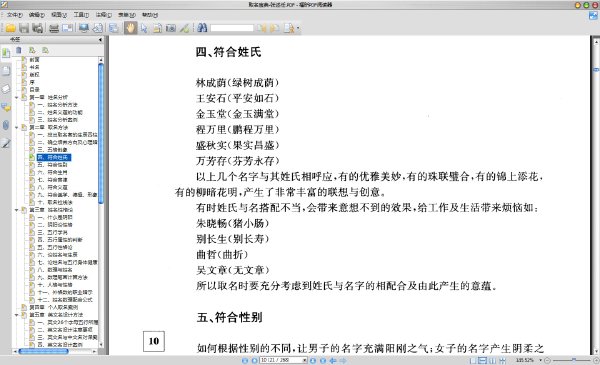Open the fifth menu bar item
Image resolution: width=600 pixels, height=365 pixels.
click(x=104, y=15)
